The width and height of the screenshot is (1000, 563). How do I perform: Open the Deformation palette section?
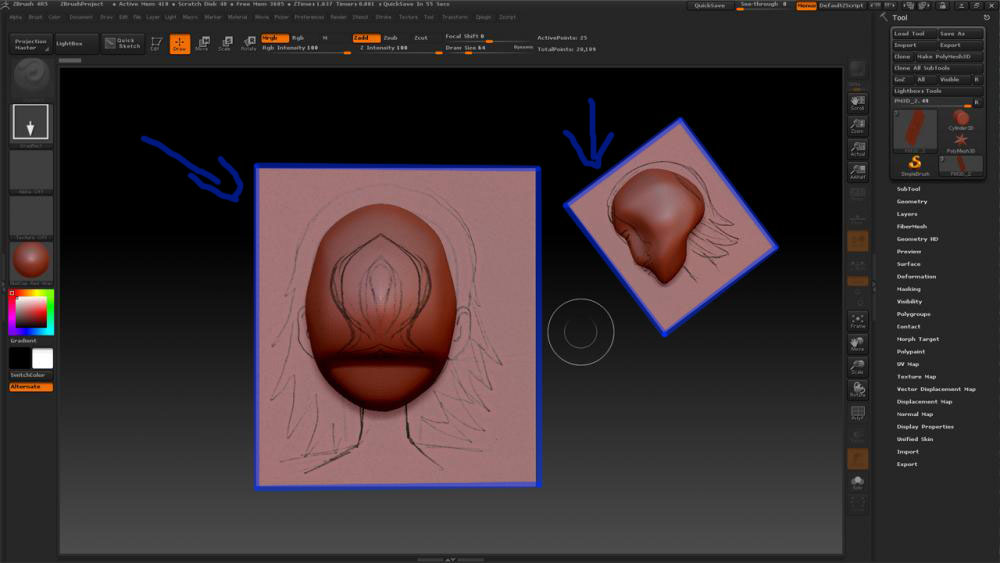coord(916,276)
